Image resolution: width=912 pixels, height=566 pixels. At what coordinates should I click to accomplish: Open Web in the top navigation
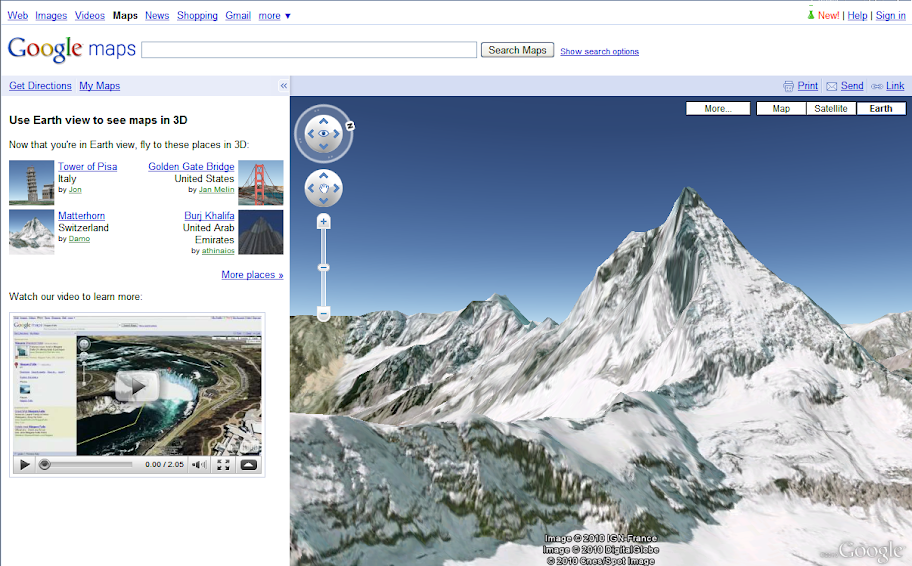[17, 16]
